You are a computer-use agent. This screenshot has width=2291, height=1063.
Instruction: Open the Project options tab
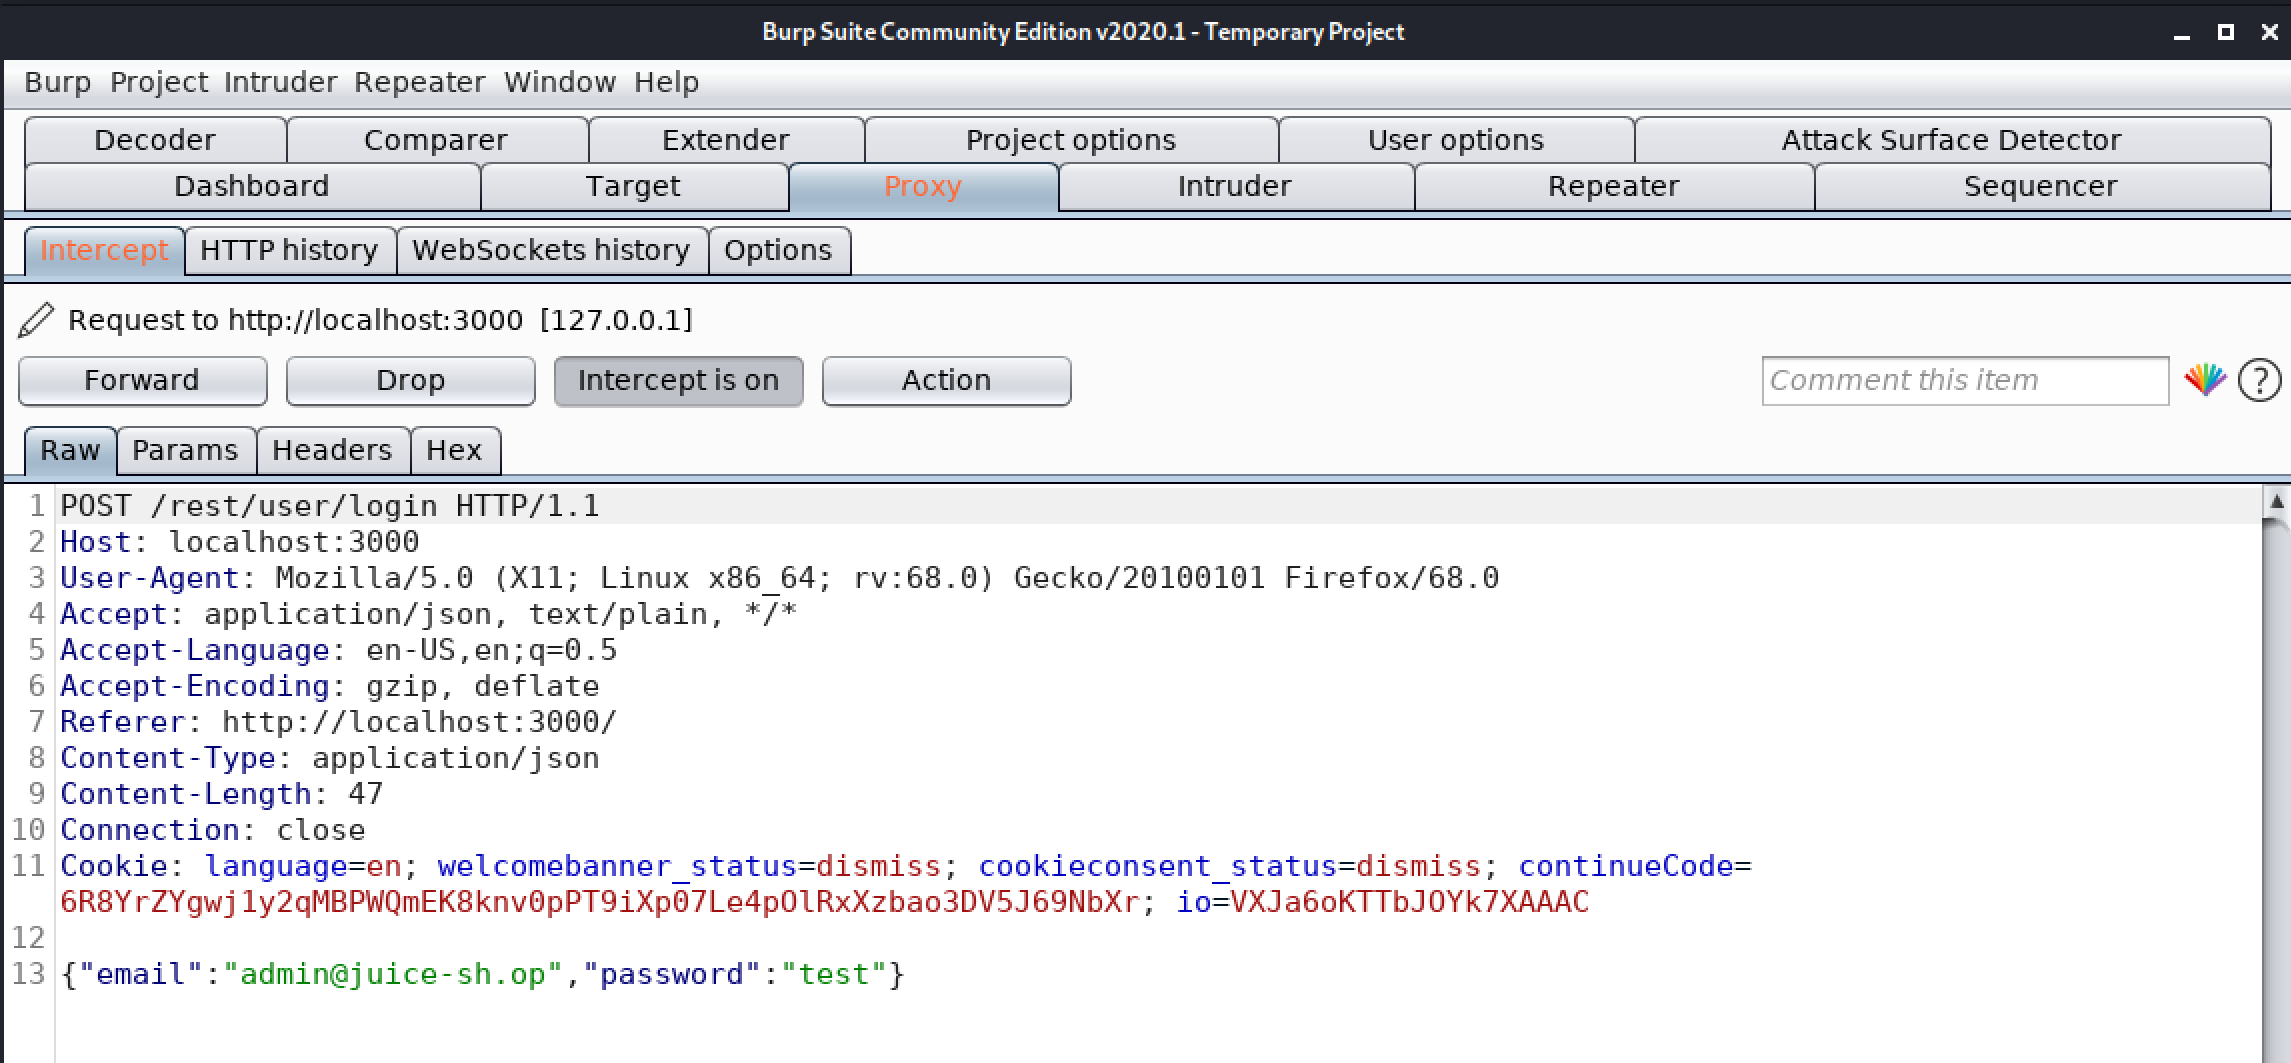(x=1071, y=140)
